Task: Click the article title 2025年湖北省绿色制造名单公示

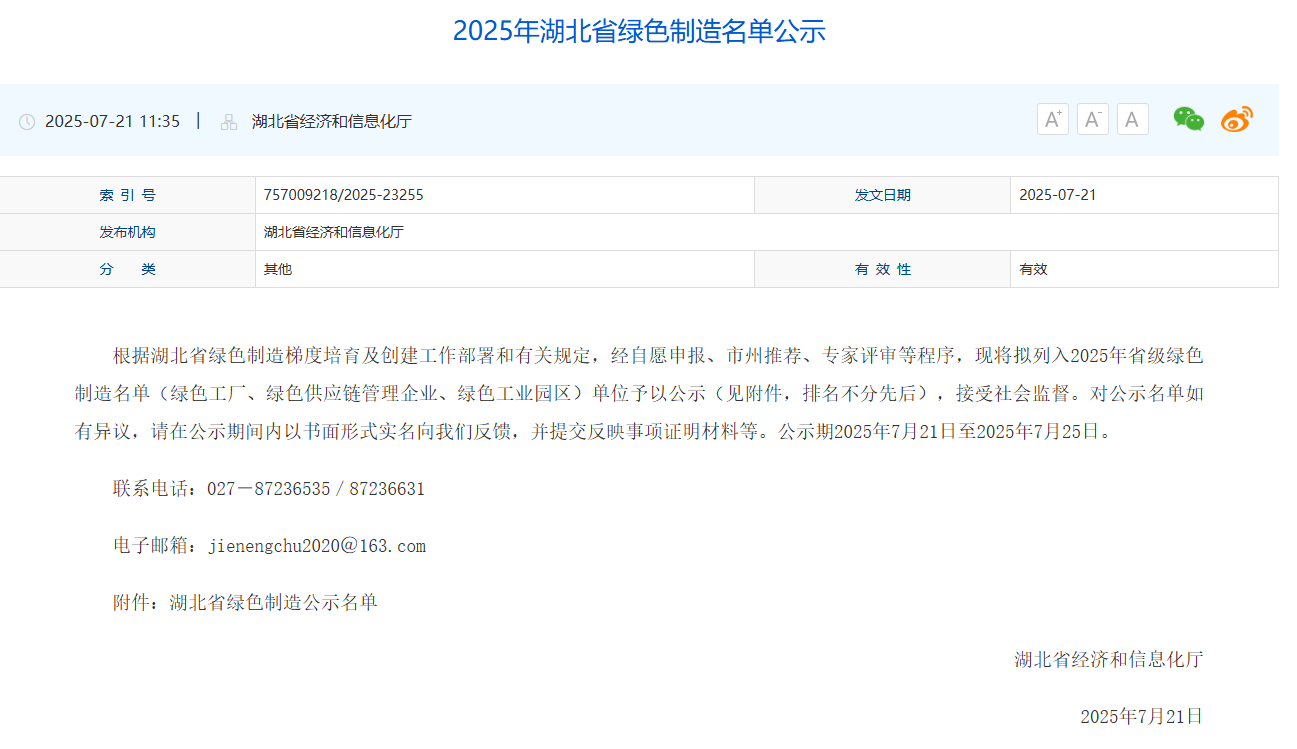Action: click(643, 31)
